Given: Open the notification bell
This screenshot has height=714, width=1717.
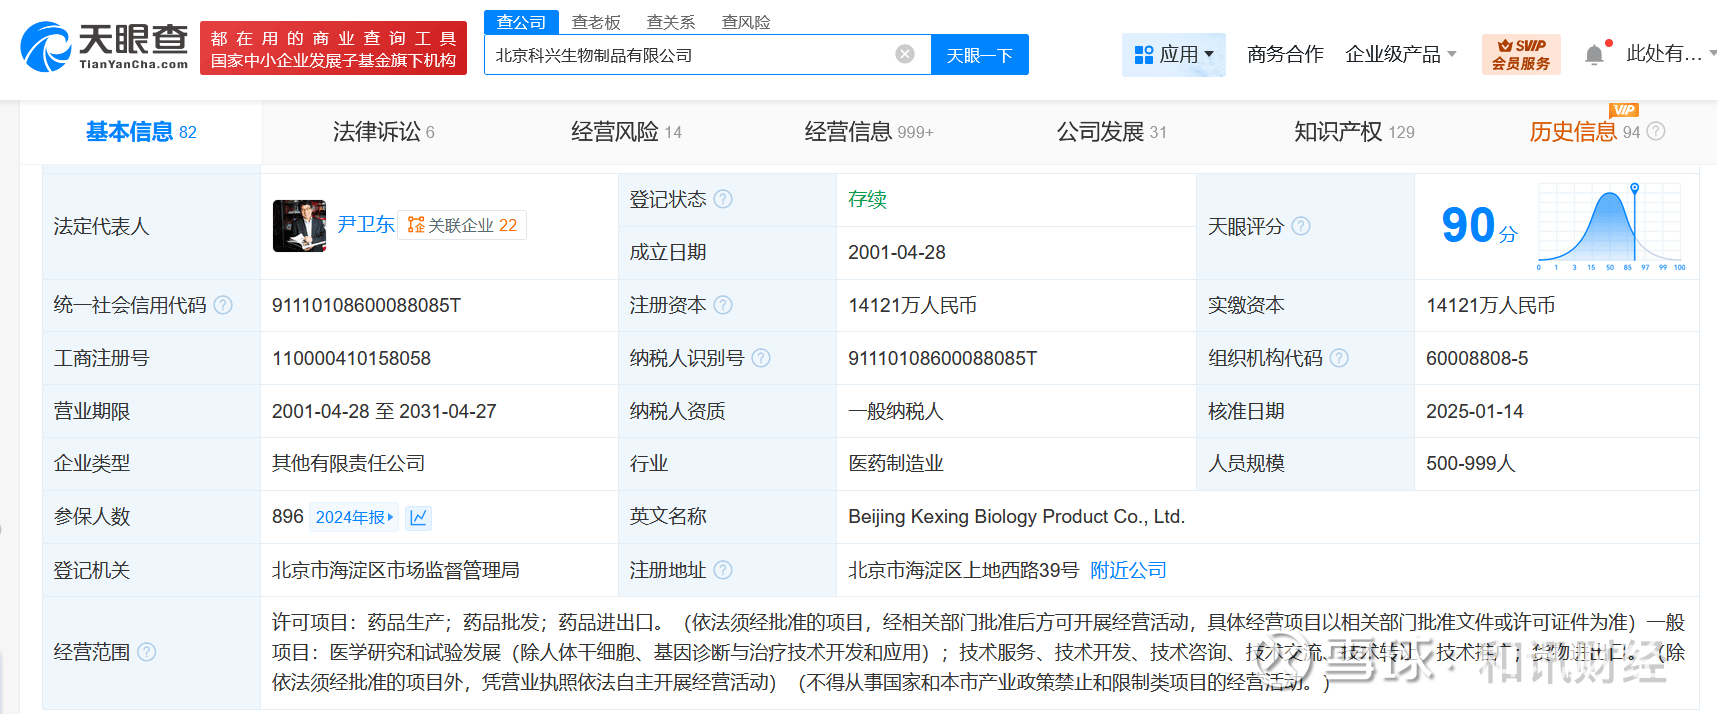Looking at the screenshot, I should 1594,54.
